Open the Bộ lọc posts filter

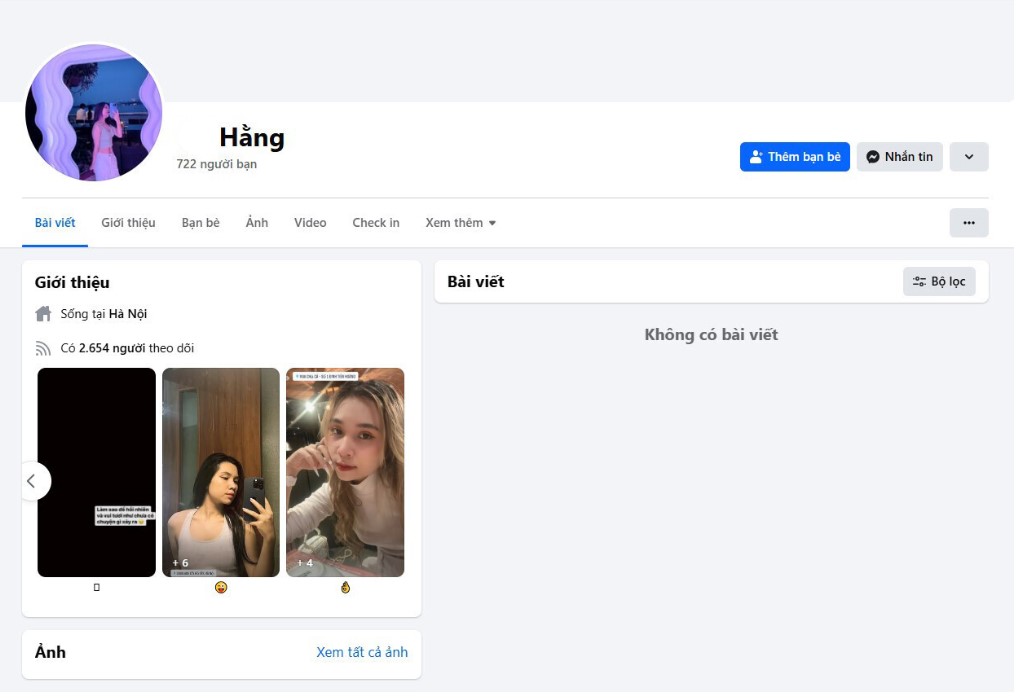(x=939, y=282)
